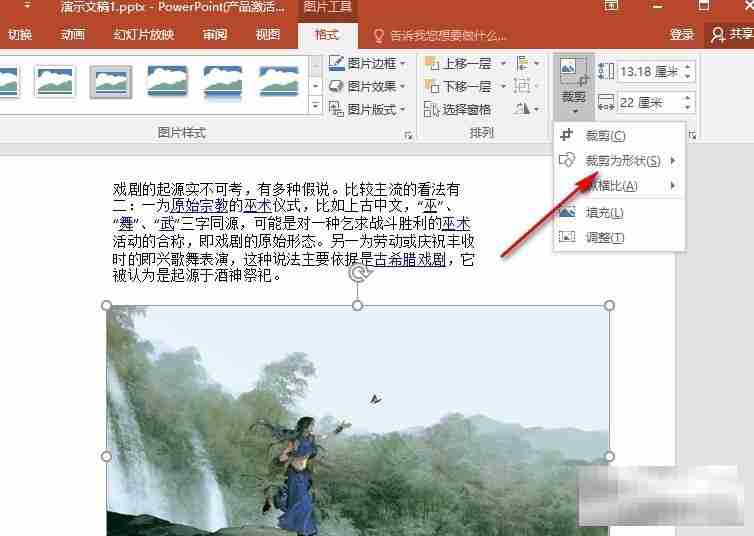Open 裁剪为形状(S) submenu
The width and height of the screenshot is (754, 536).
click(x=619, y=161)
